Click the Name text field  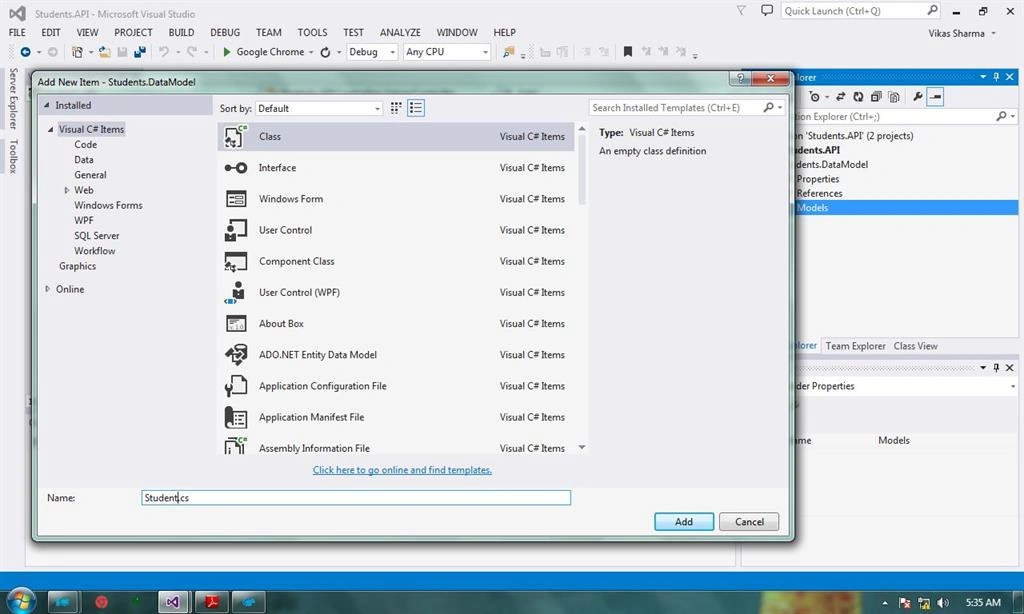coord(356,498)
